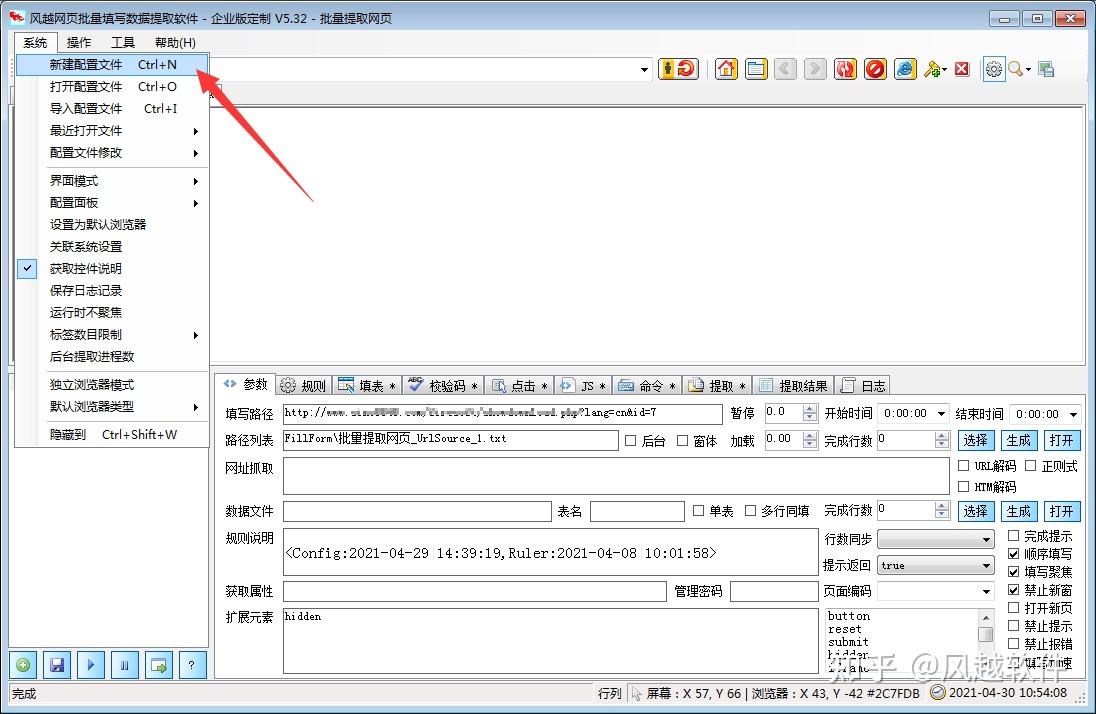Viewport: 1096px width, 714px height.
Task: Click the help question mark icon
Action: point(192,665)
